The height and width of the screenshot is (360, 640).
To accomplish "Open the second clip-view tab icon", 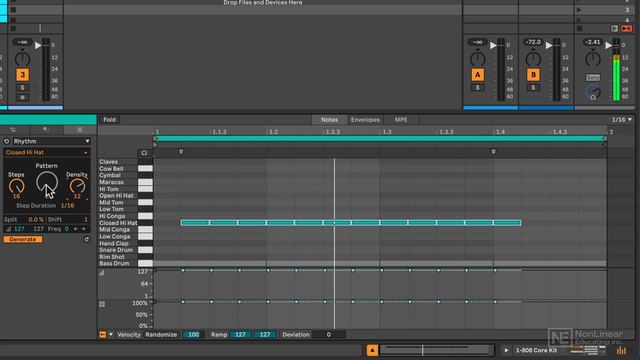I will 46,129.
